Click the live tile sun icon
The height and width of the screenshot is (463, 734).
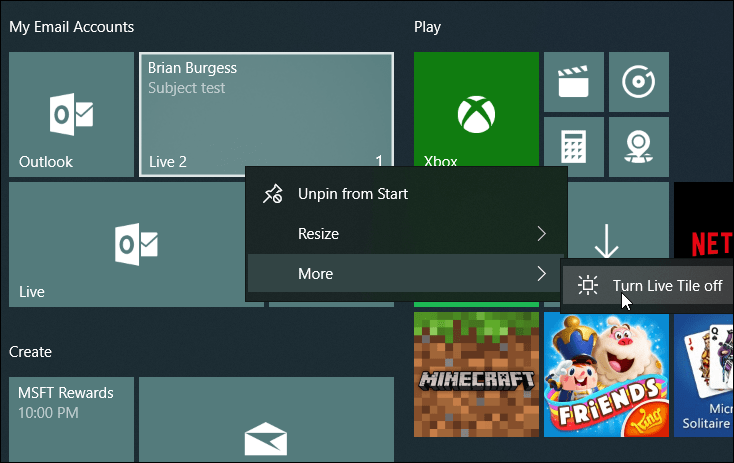coord(588,285)
